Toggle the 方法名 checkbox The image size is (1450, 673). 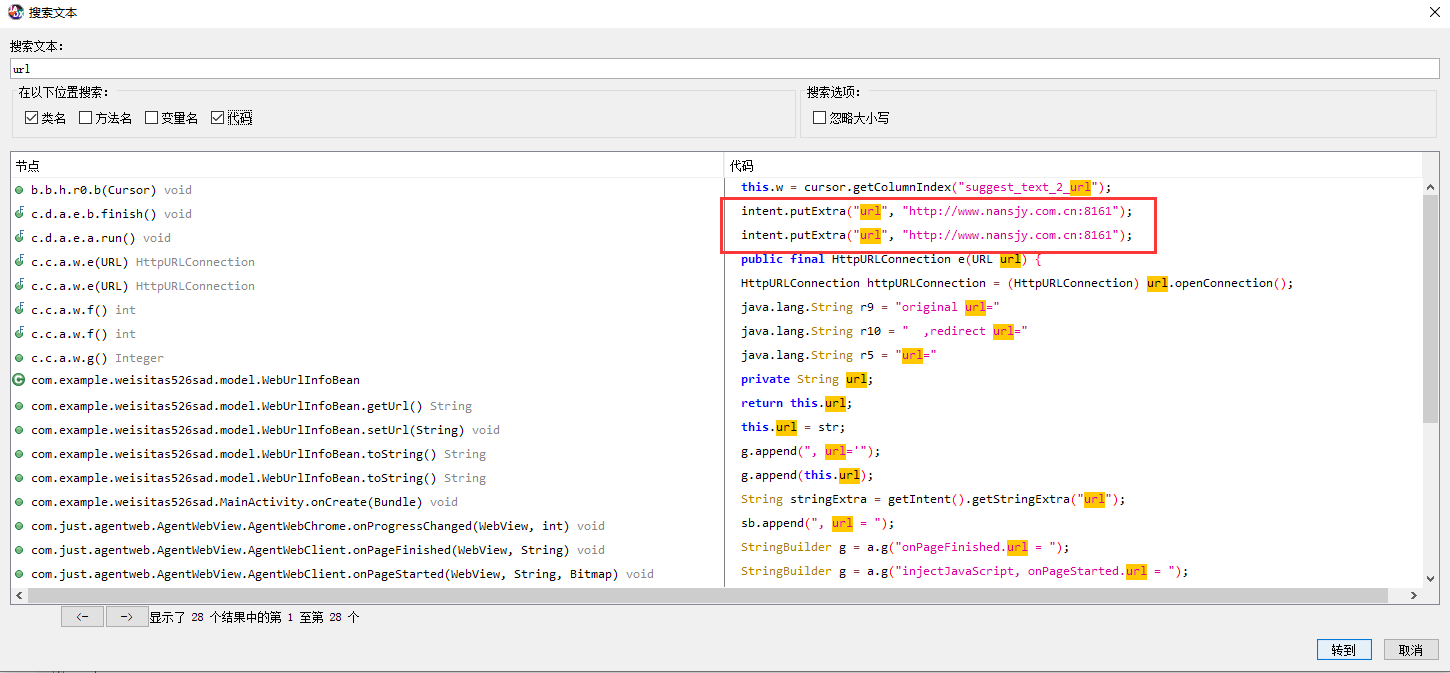[x=86, y=118]
